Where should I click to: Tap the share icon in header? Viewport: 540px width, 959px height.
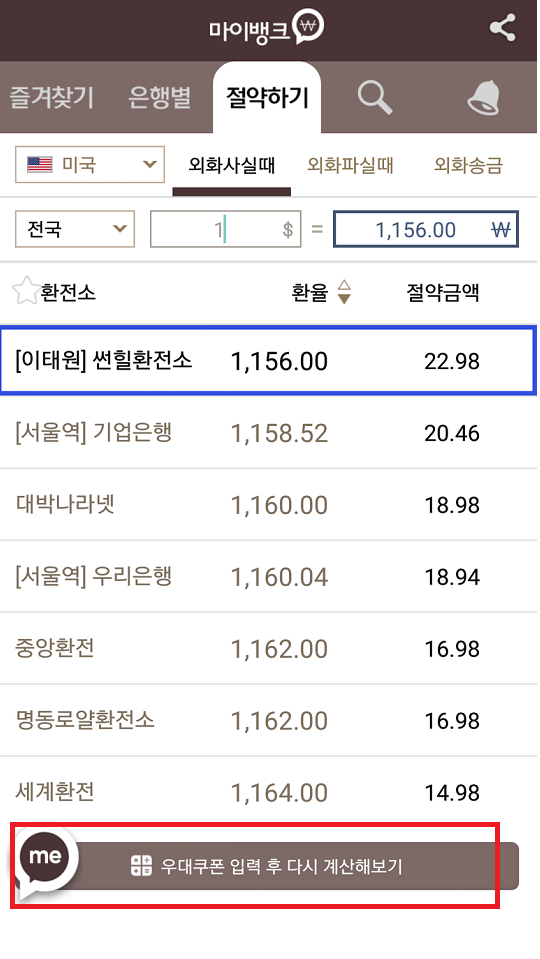(x=503, y=28)
